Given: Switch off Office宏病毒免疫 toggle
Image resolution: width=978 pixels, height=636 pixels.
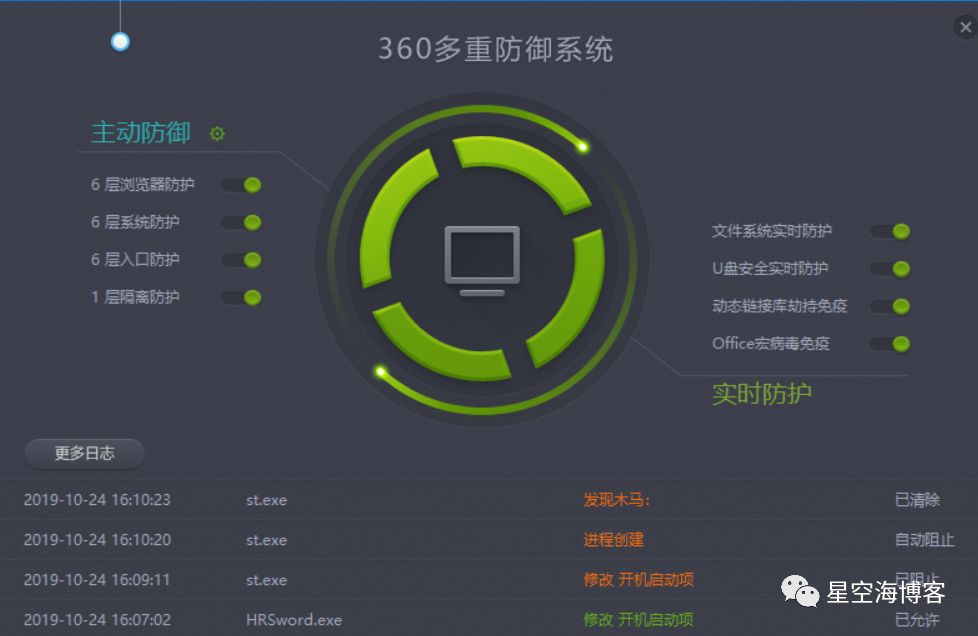Looking at the screenshot, I should [x=891, y=344].
